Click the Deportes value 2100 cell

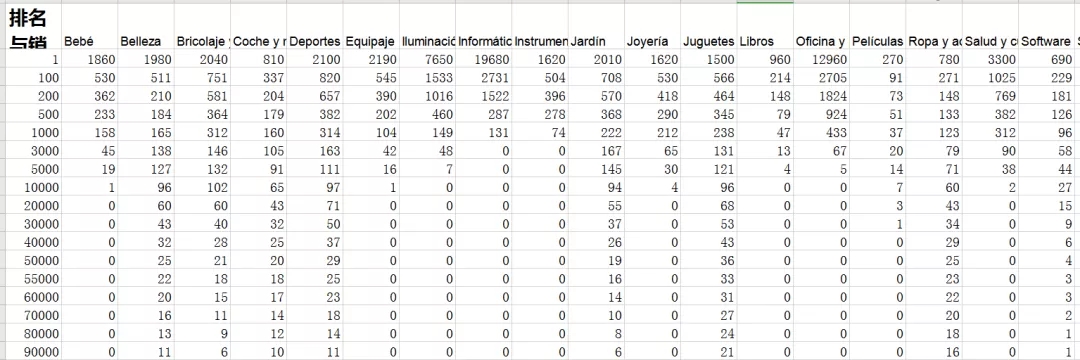point(315,60)
